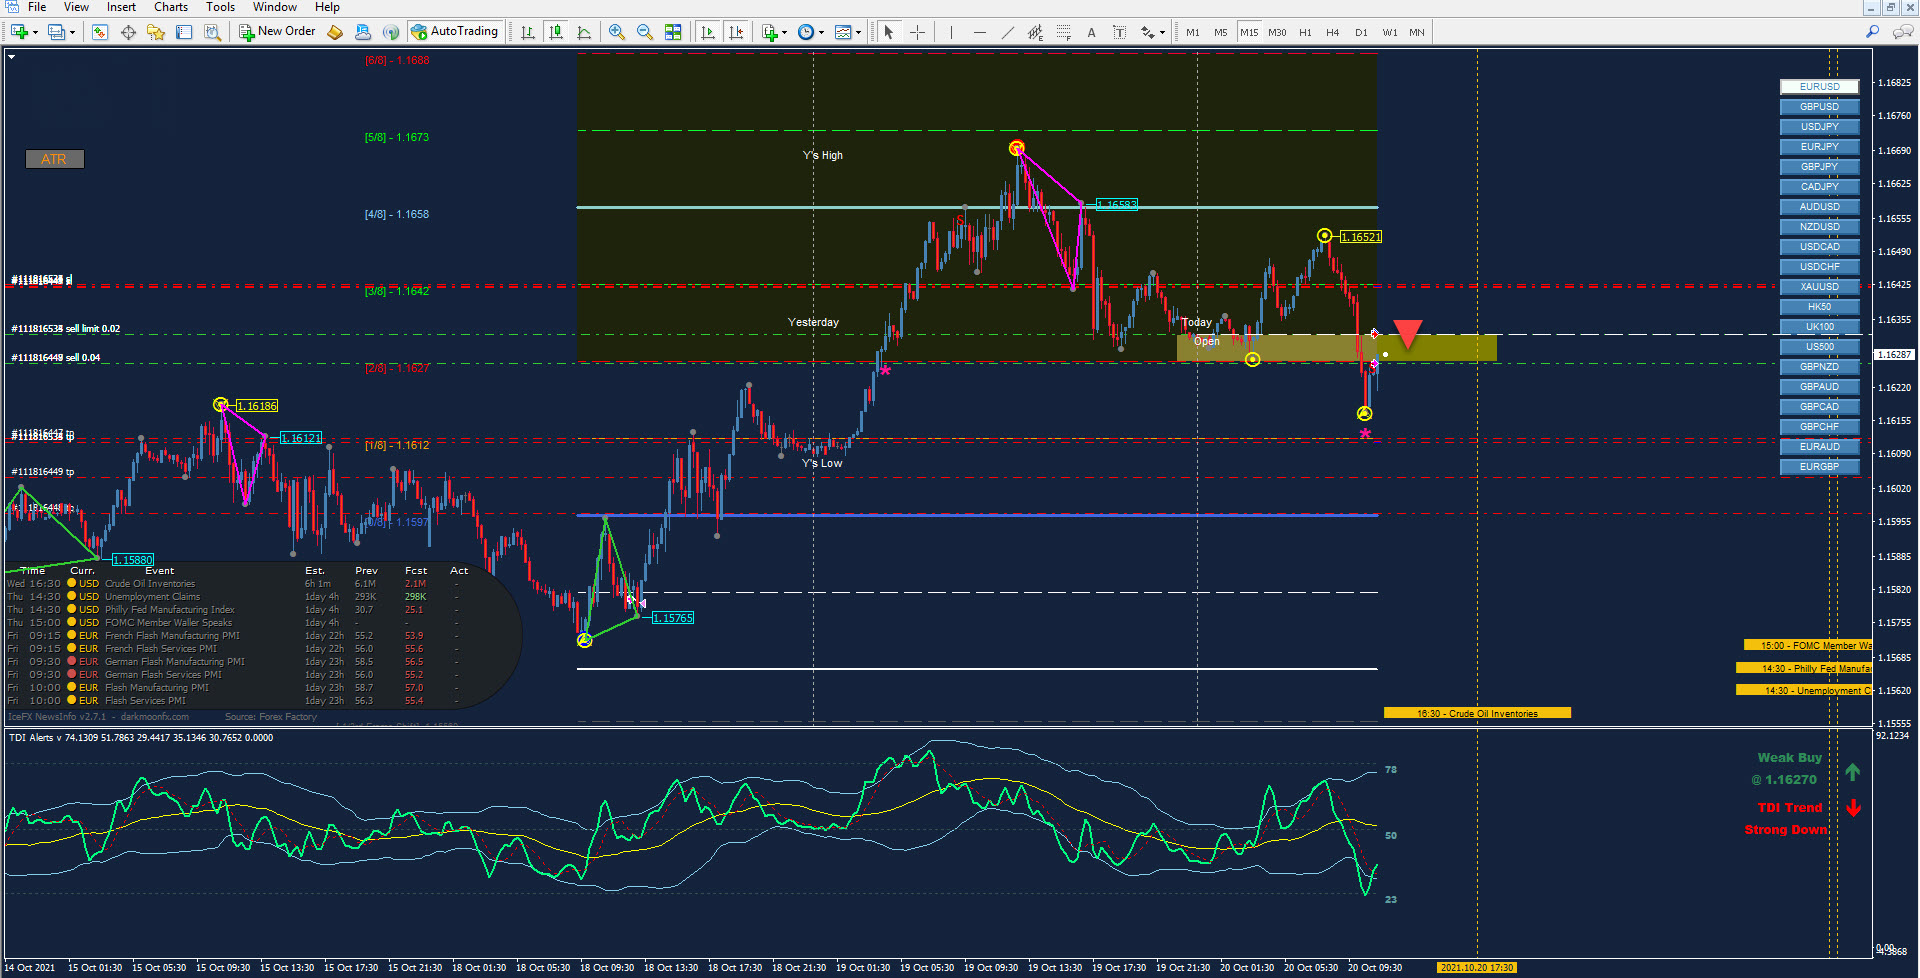The image size is (1920, 978).
Task: Open the Profiles toolbar icon
Action: [56, 32]
